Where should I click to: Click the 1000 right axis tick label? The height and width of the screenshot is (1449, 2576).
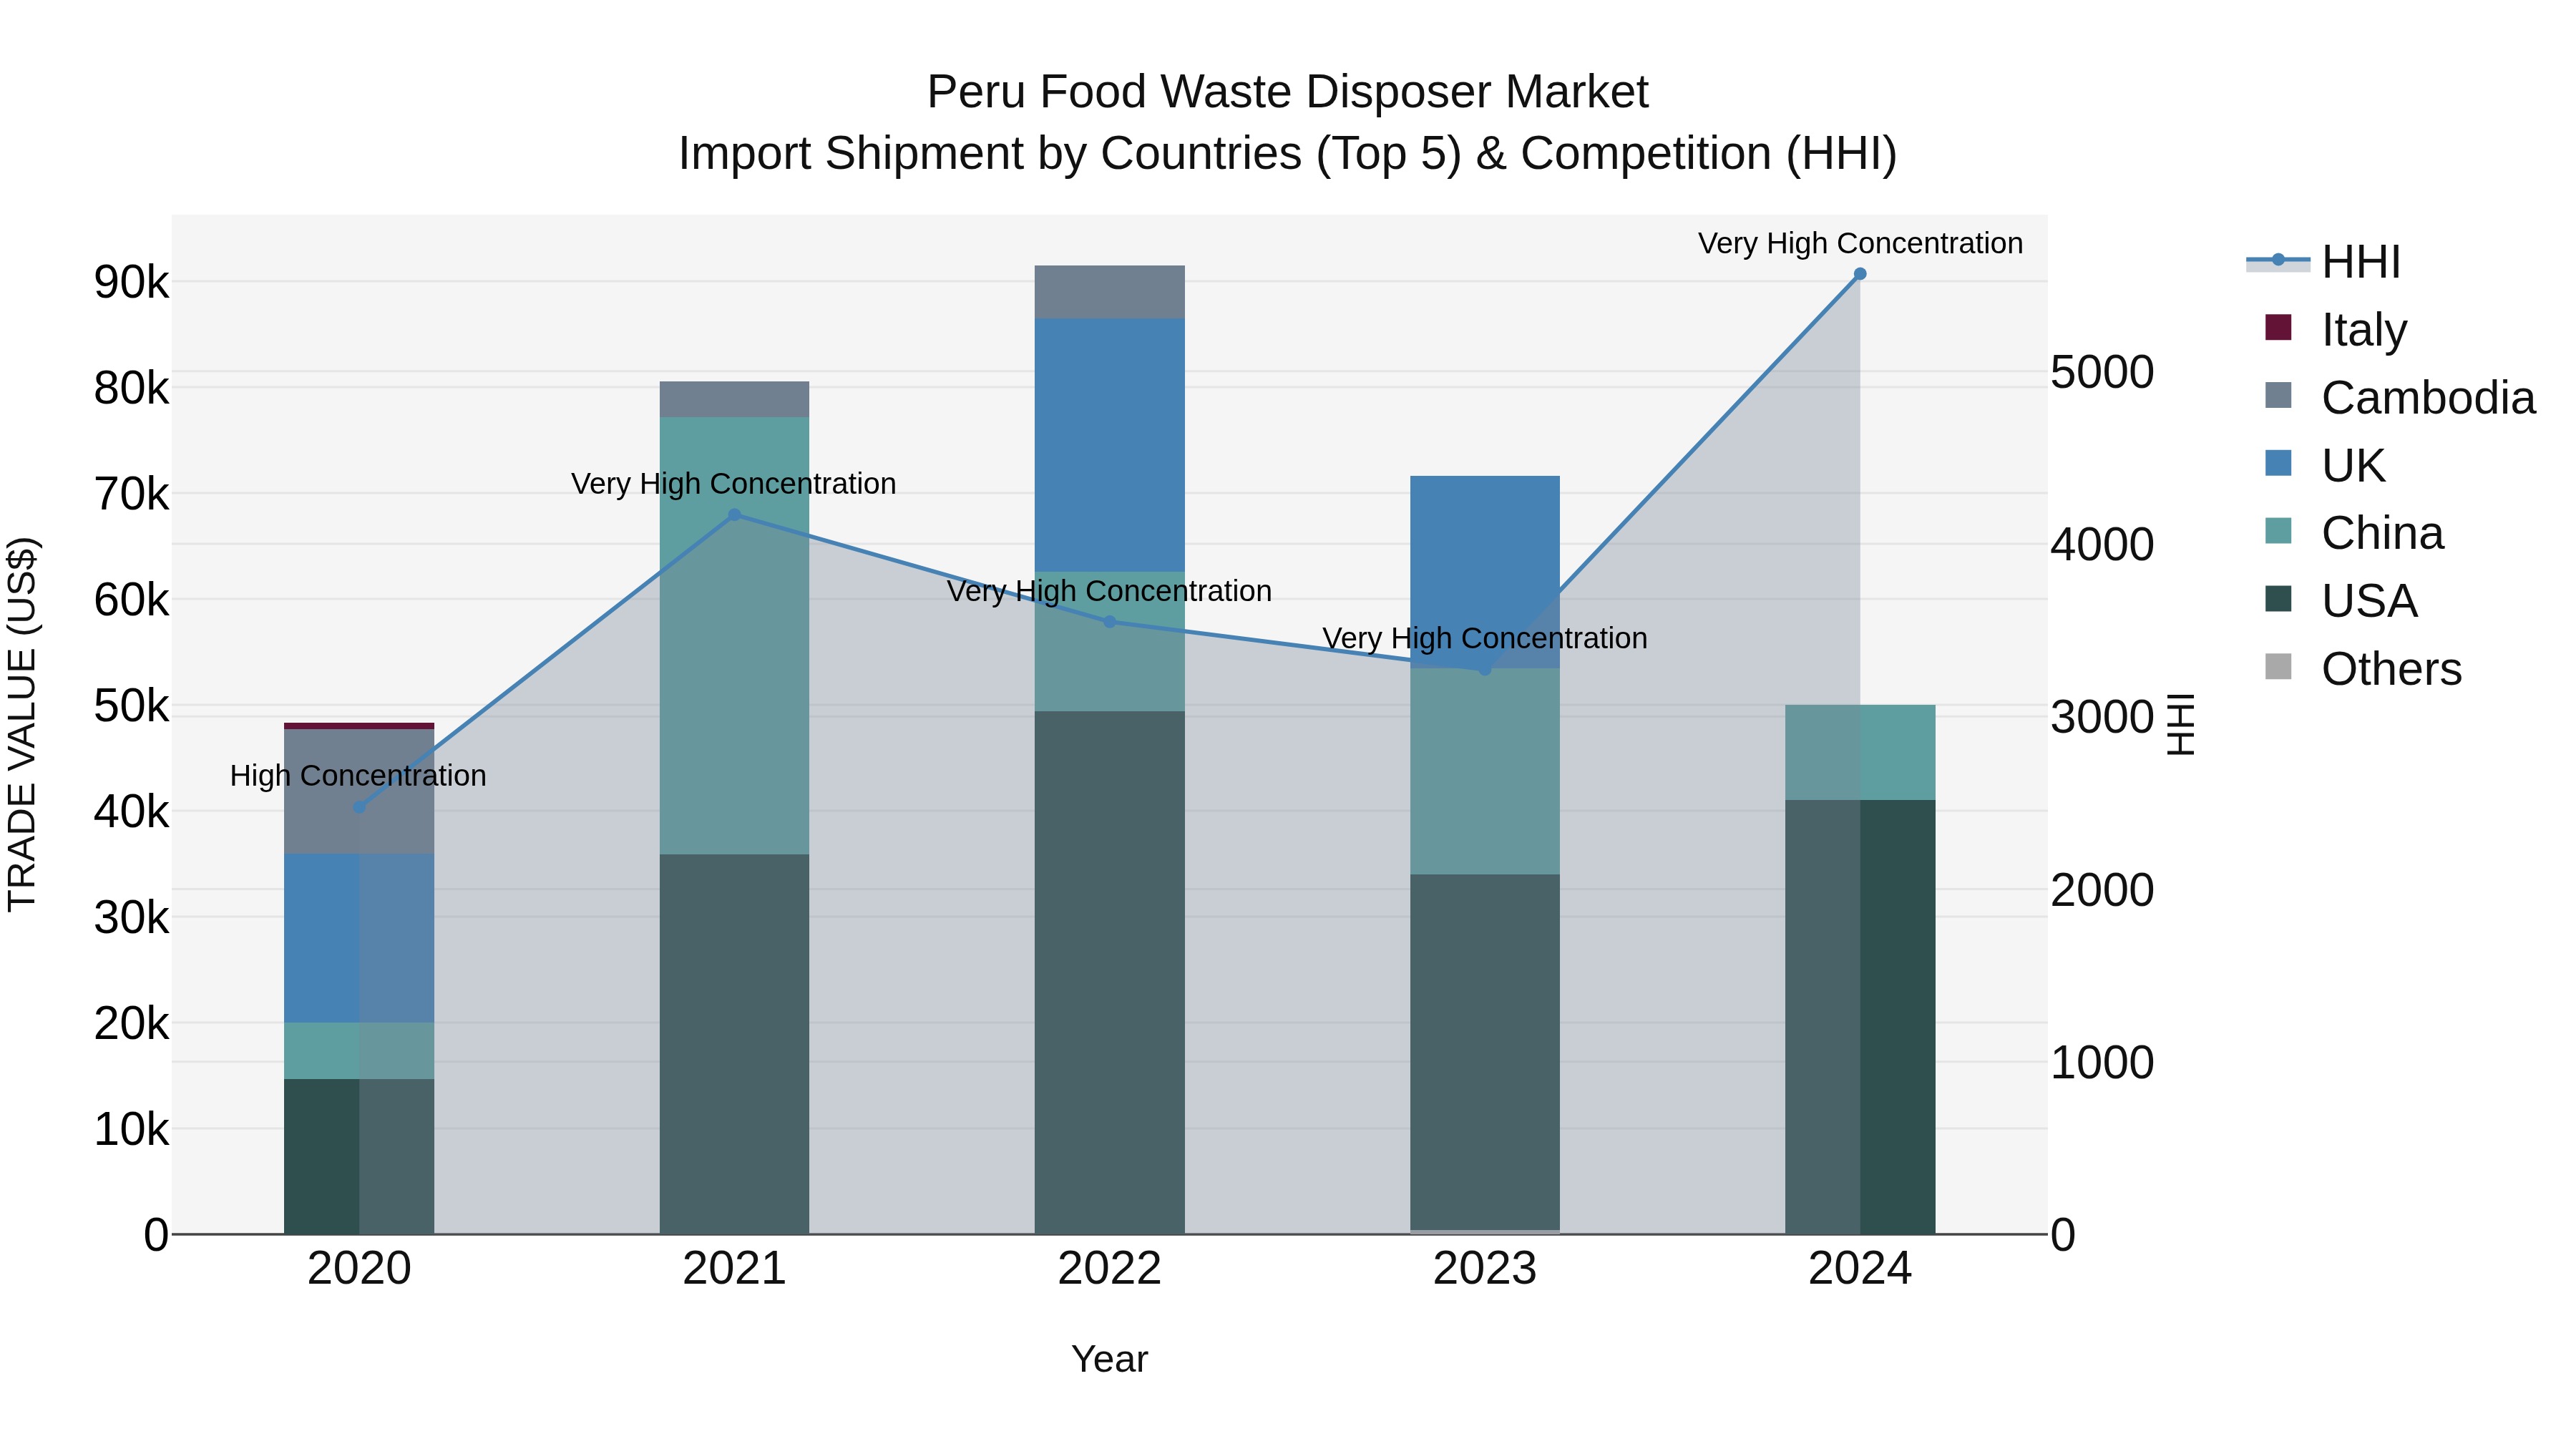2102,1062
